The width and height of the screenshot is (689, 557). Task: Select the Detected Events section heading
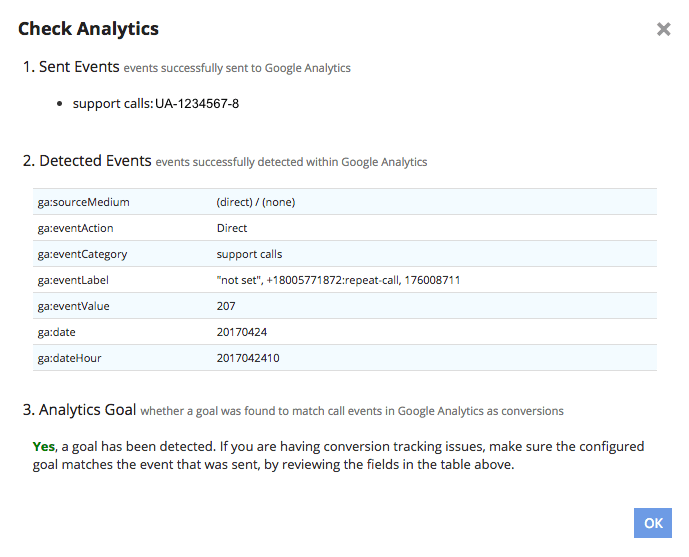coord(95,161)
